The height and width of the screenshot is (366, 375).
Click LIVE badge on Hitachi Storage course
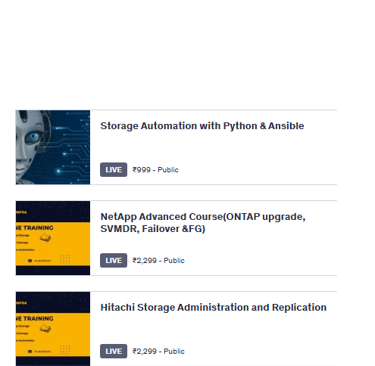tap(113, 351)
